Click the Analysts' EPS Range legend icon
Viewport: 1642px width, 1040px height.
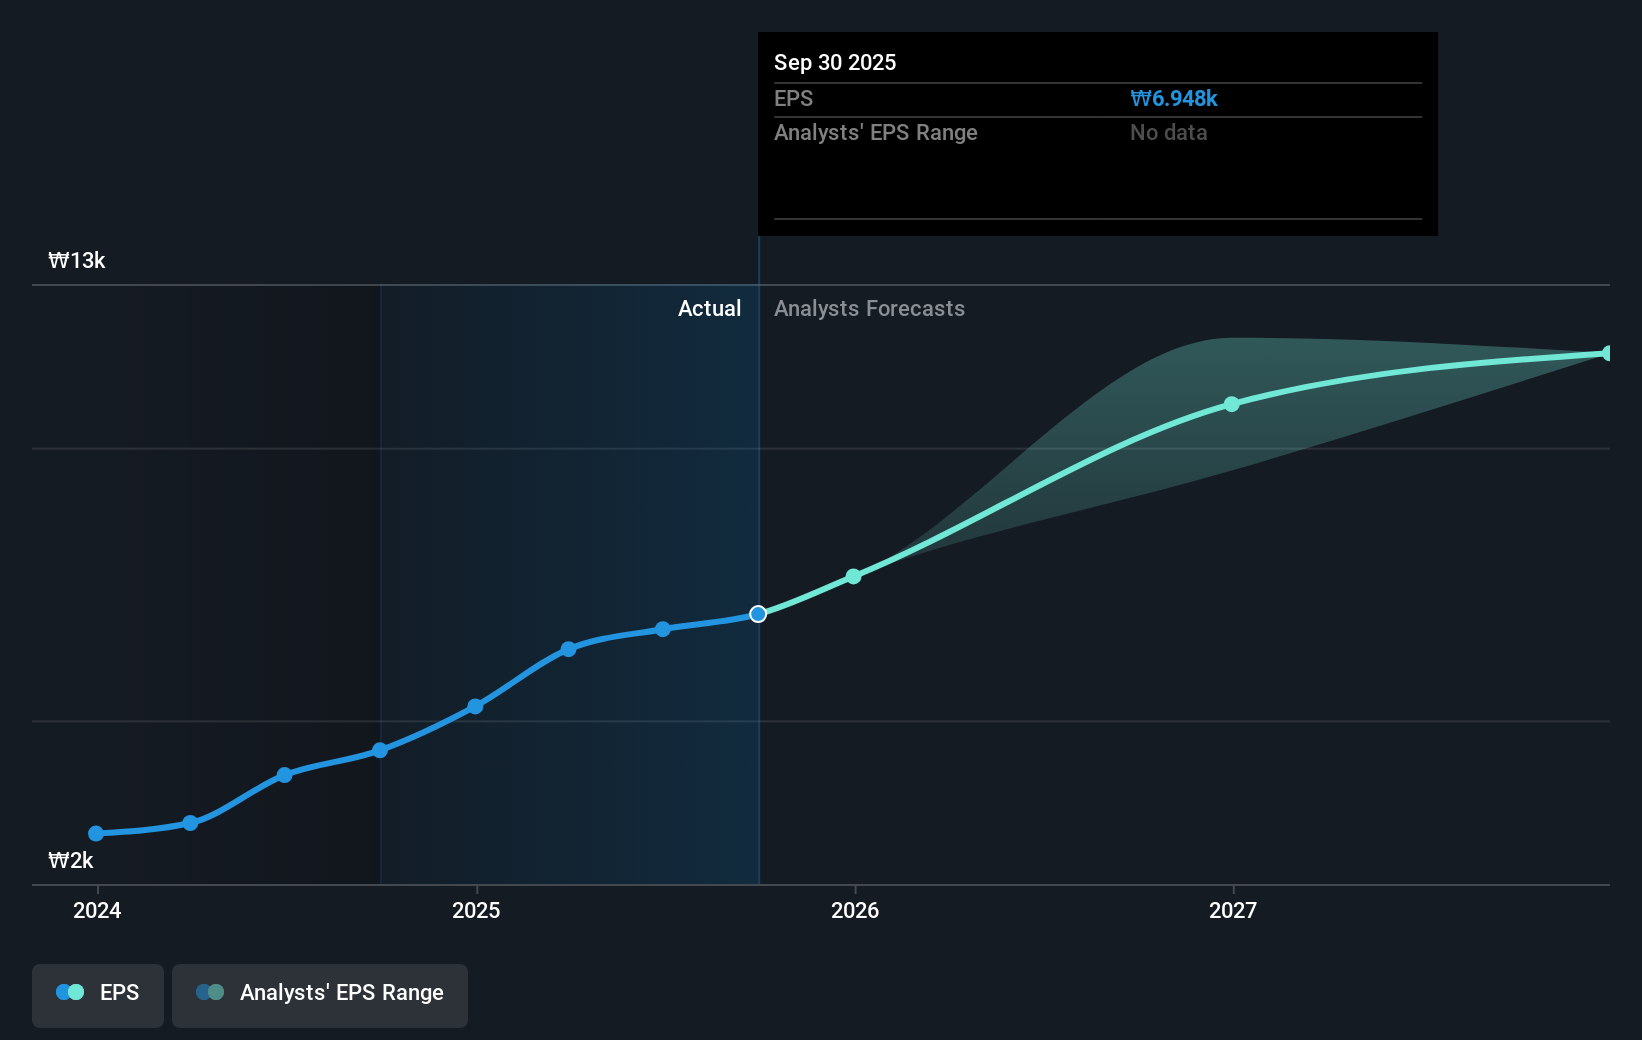click(x=209, y=991)
